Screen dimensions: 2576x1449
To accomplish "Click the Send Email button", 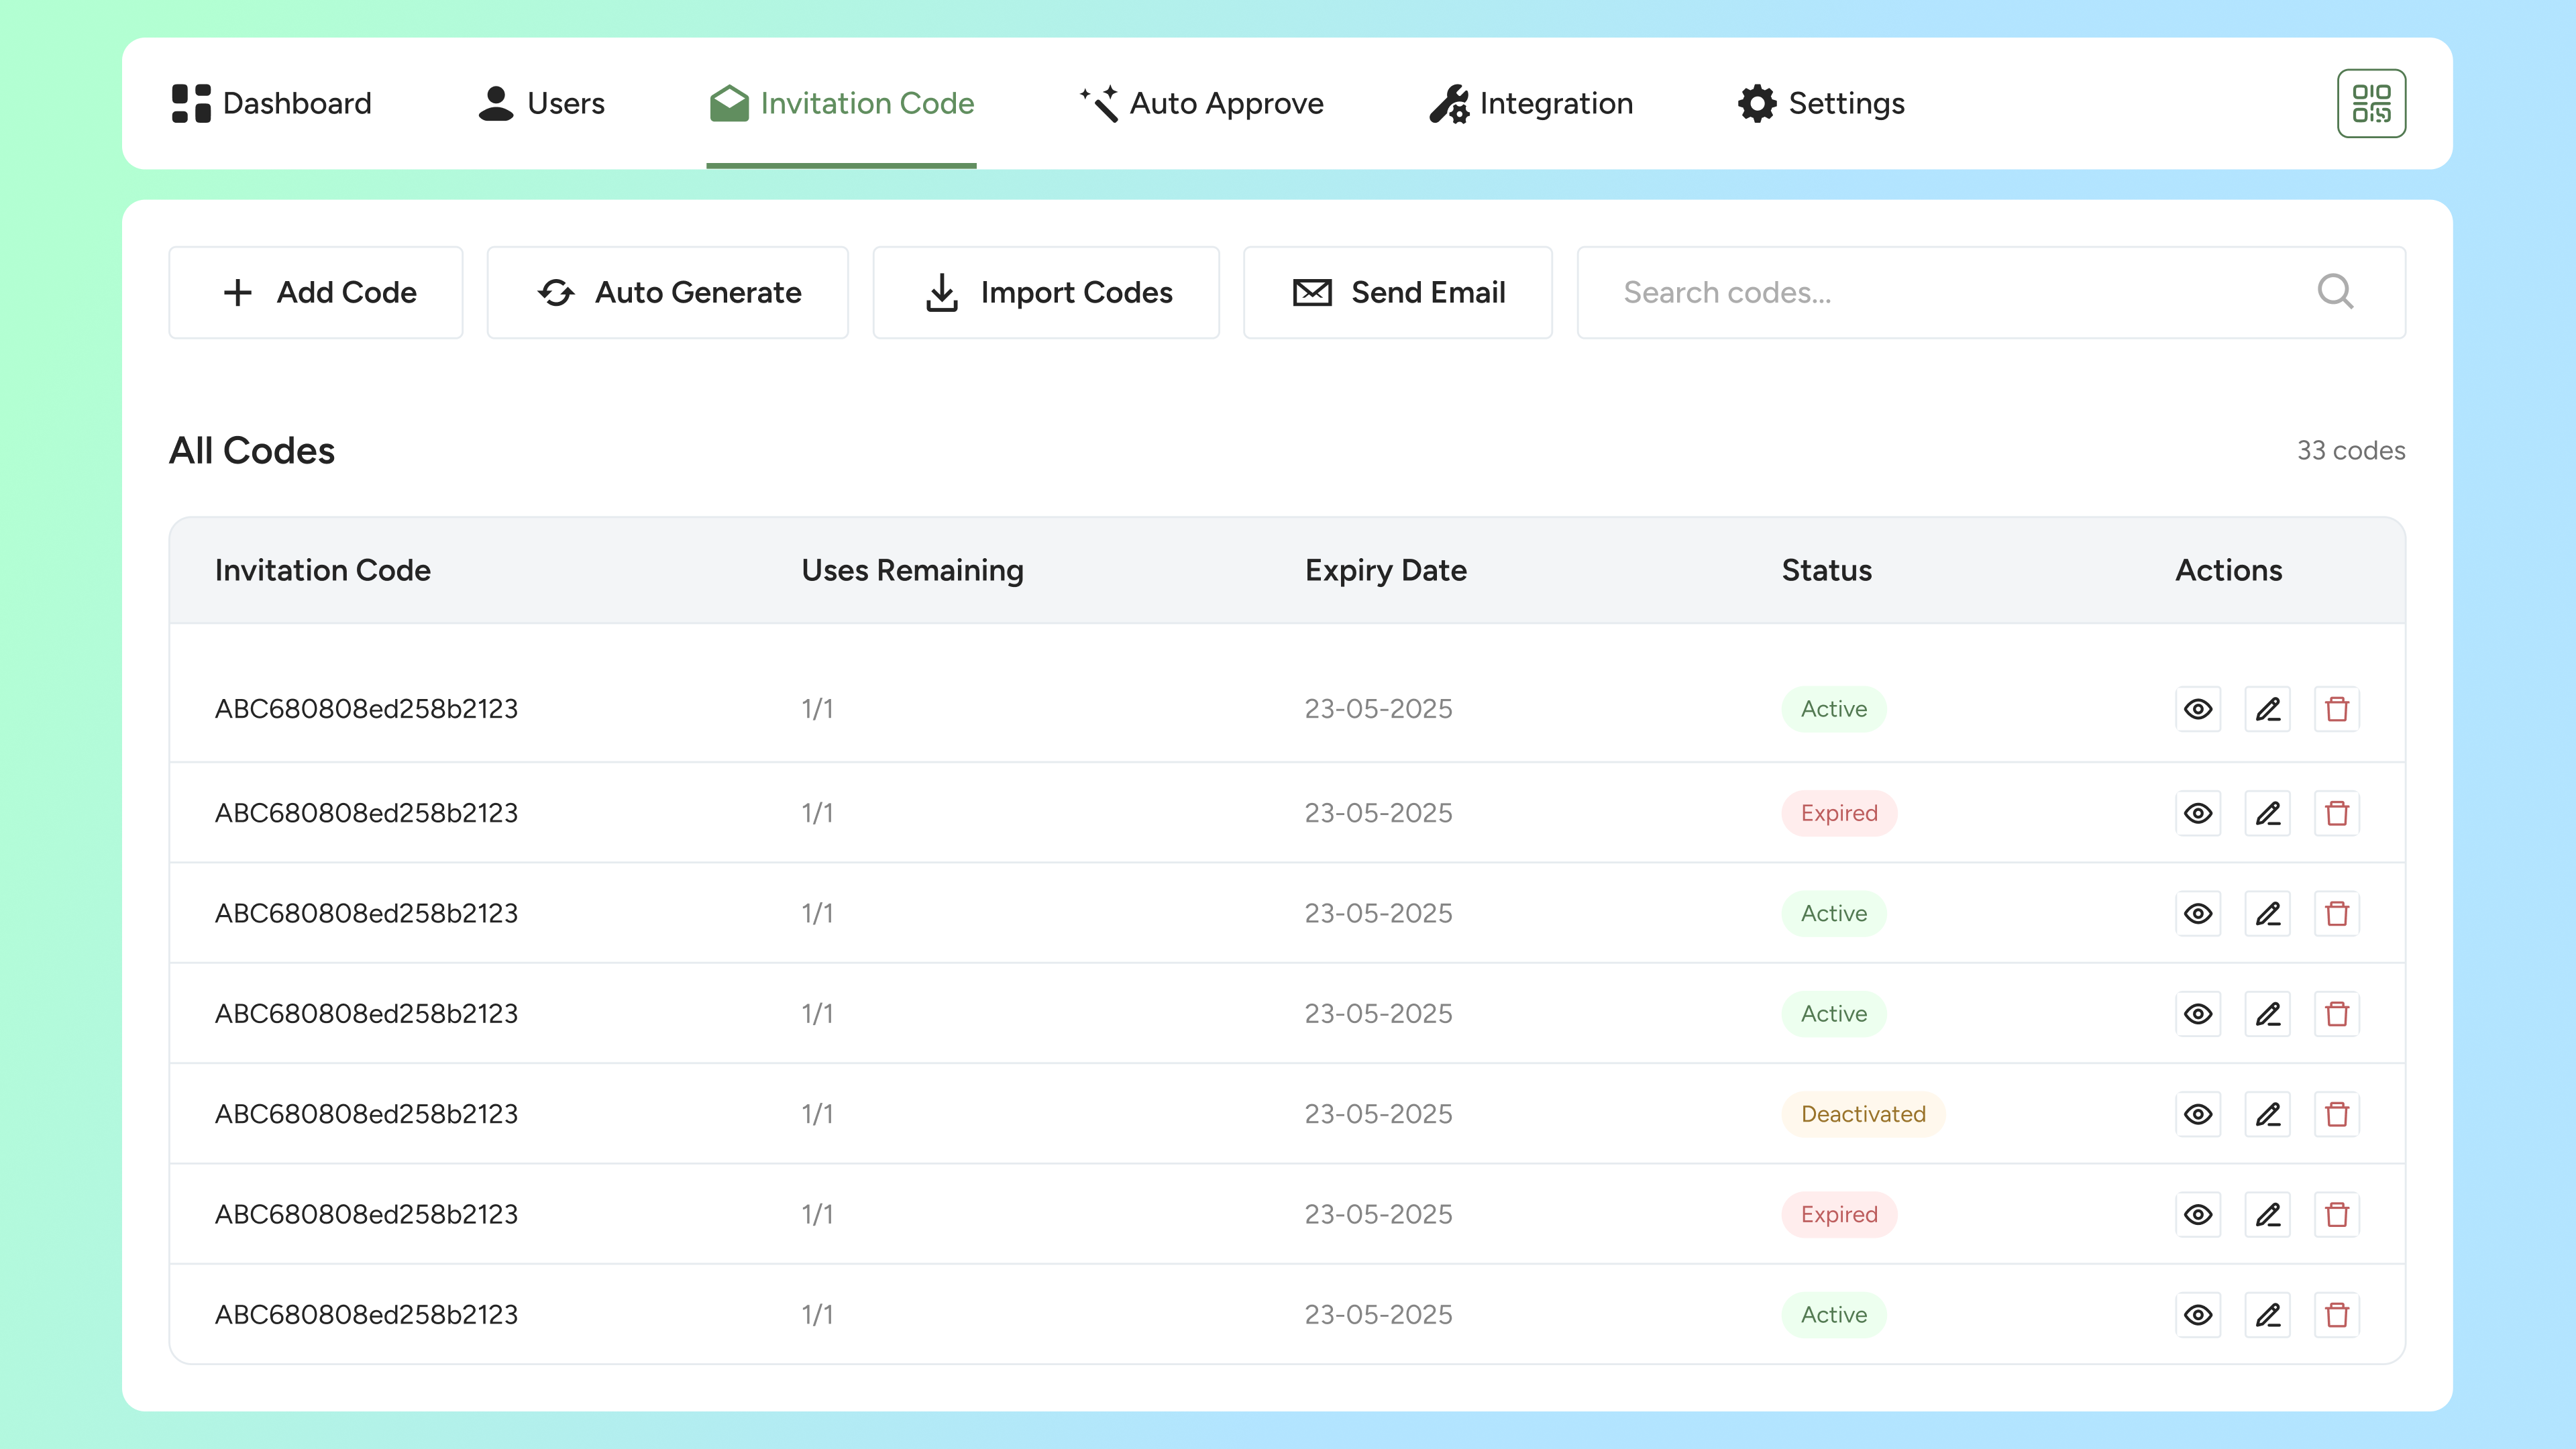I will click(1398, 292).
